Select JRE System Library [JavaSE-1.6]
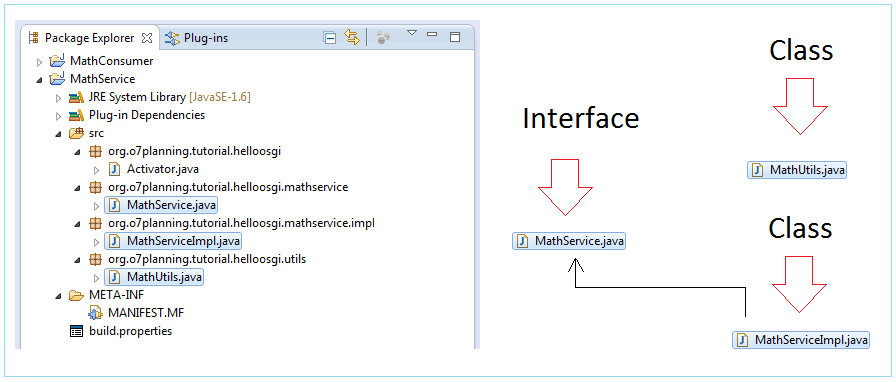The width and height of the screenshot is (896, 382). pyautogui.click(x=170, y=98)
